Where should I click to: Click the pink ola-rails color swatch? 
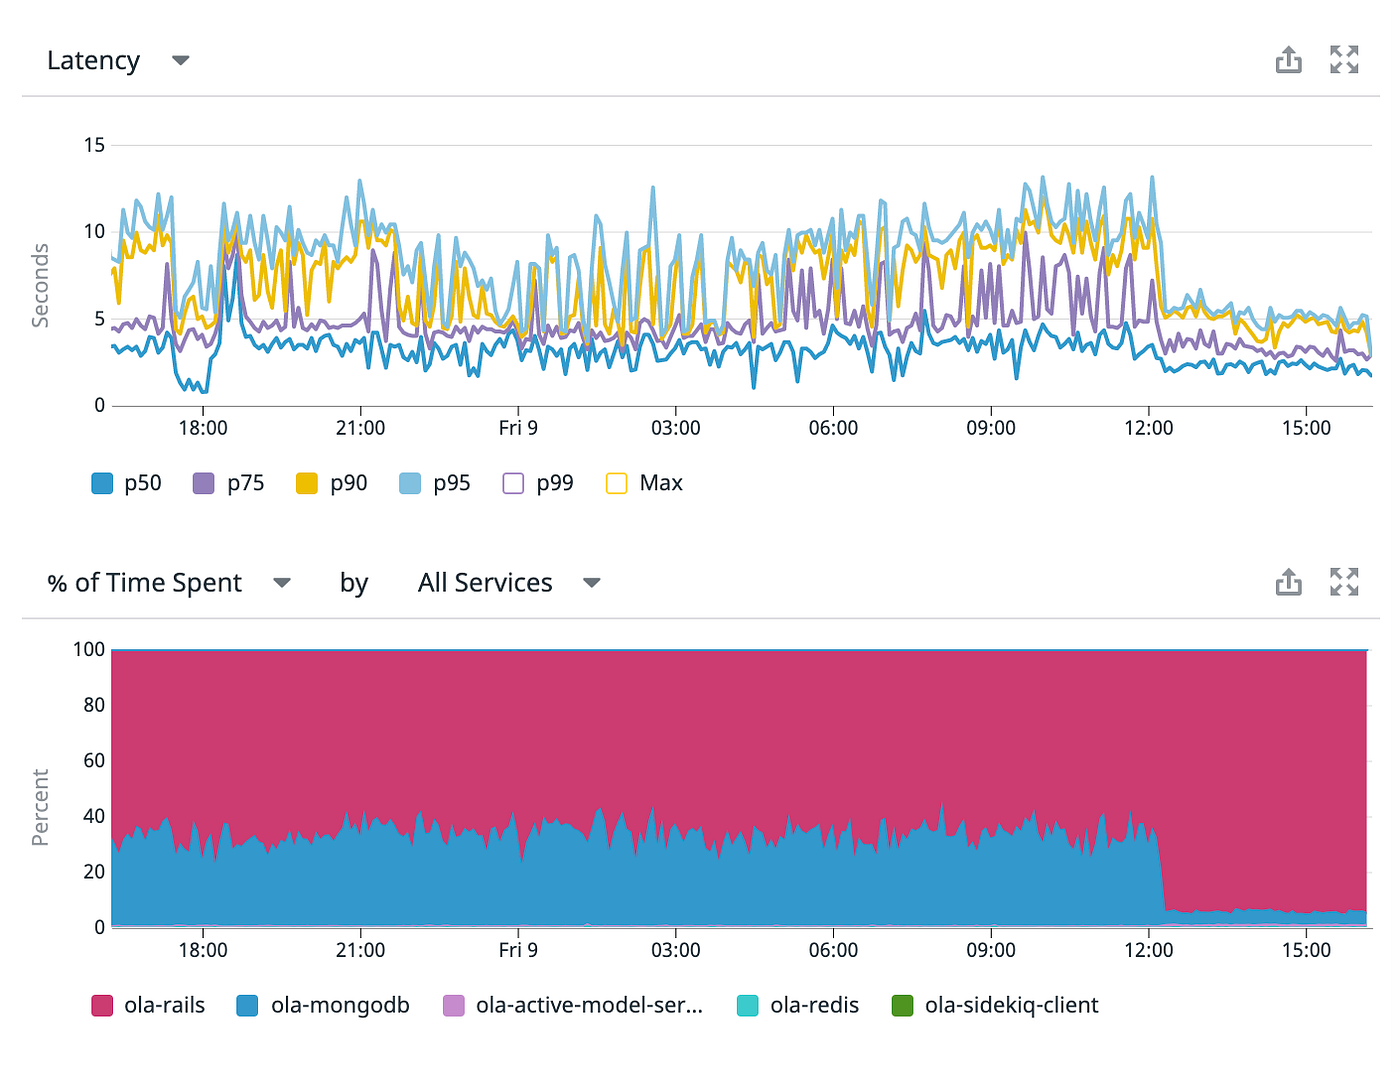(101, 1004)
